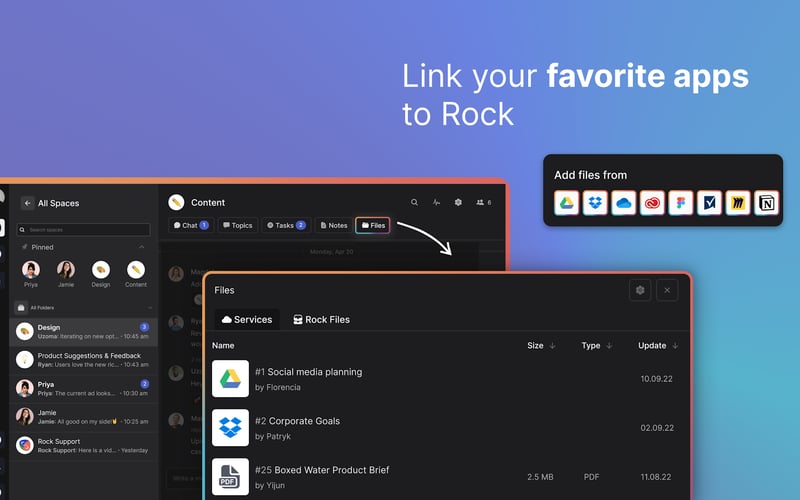The height and width of the screenshot is (500, 800).
Task: Sort files by Size
Action: coord(541,345)
